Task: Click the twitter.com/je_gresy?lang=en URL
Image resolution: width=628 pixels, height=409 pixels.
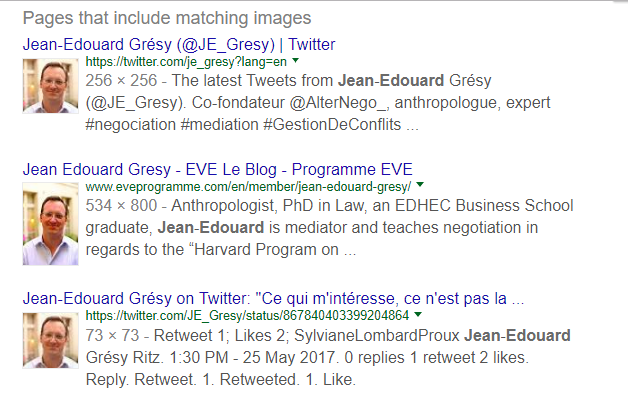Action: [x=186, y=62]
